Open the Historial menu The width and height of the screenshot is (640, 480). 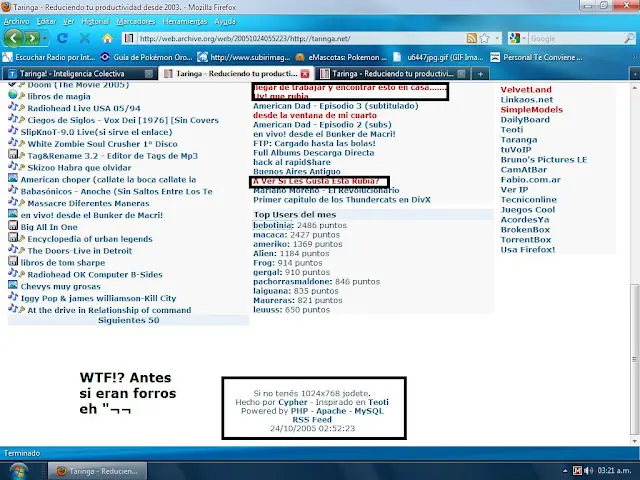(x=95, y=21)
